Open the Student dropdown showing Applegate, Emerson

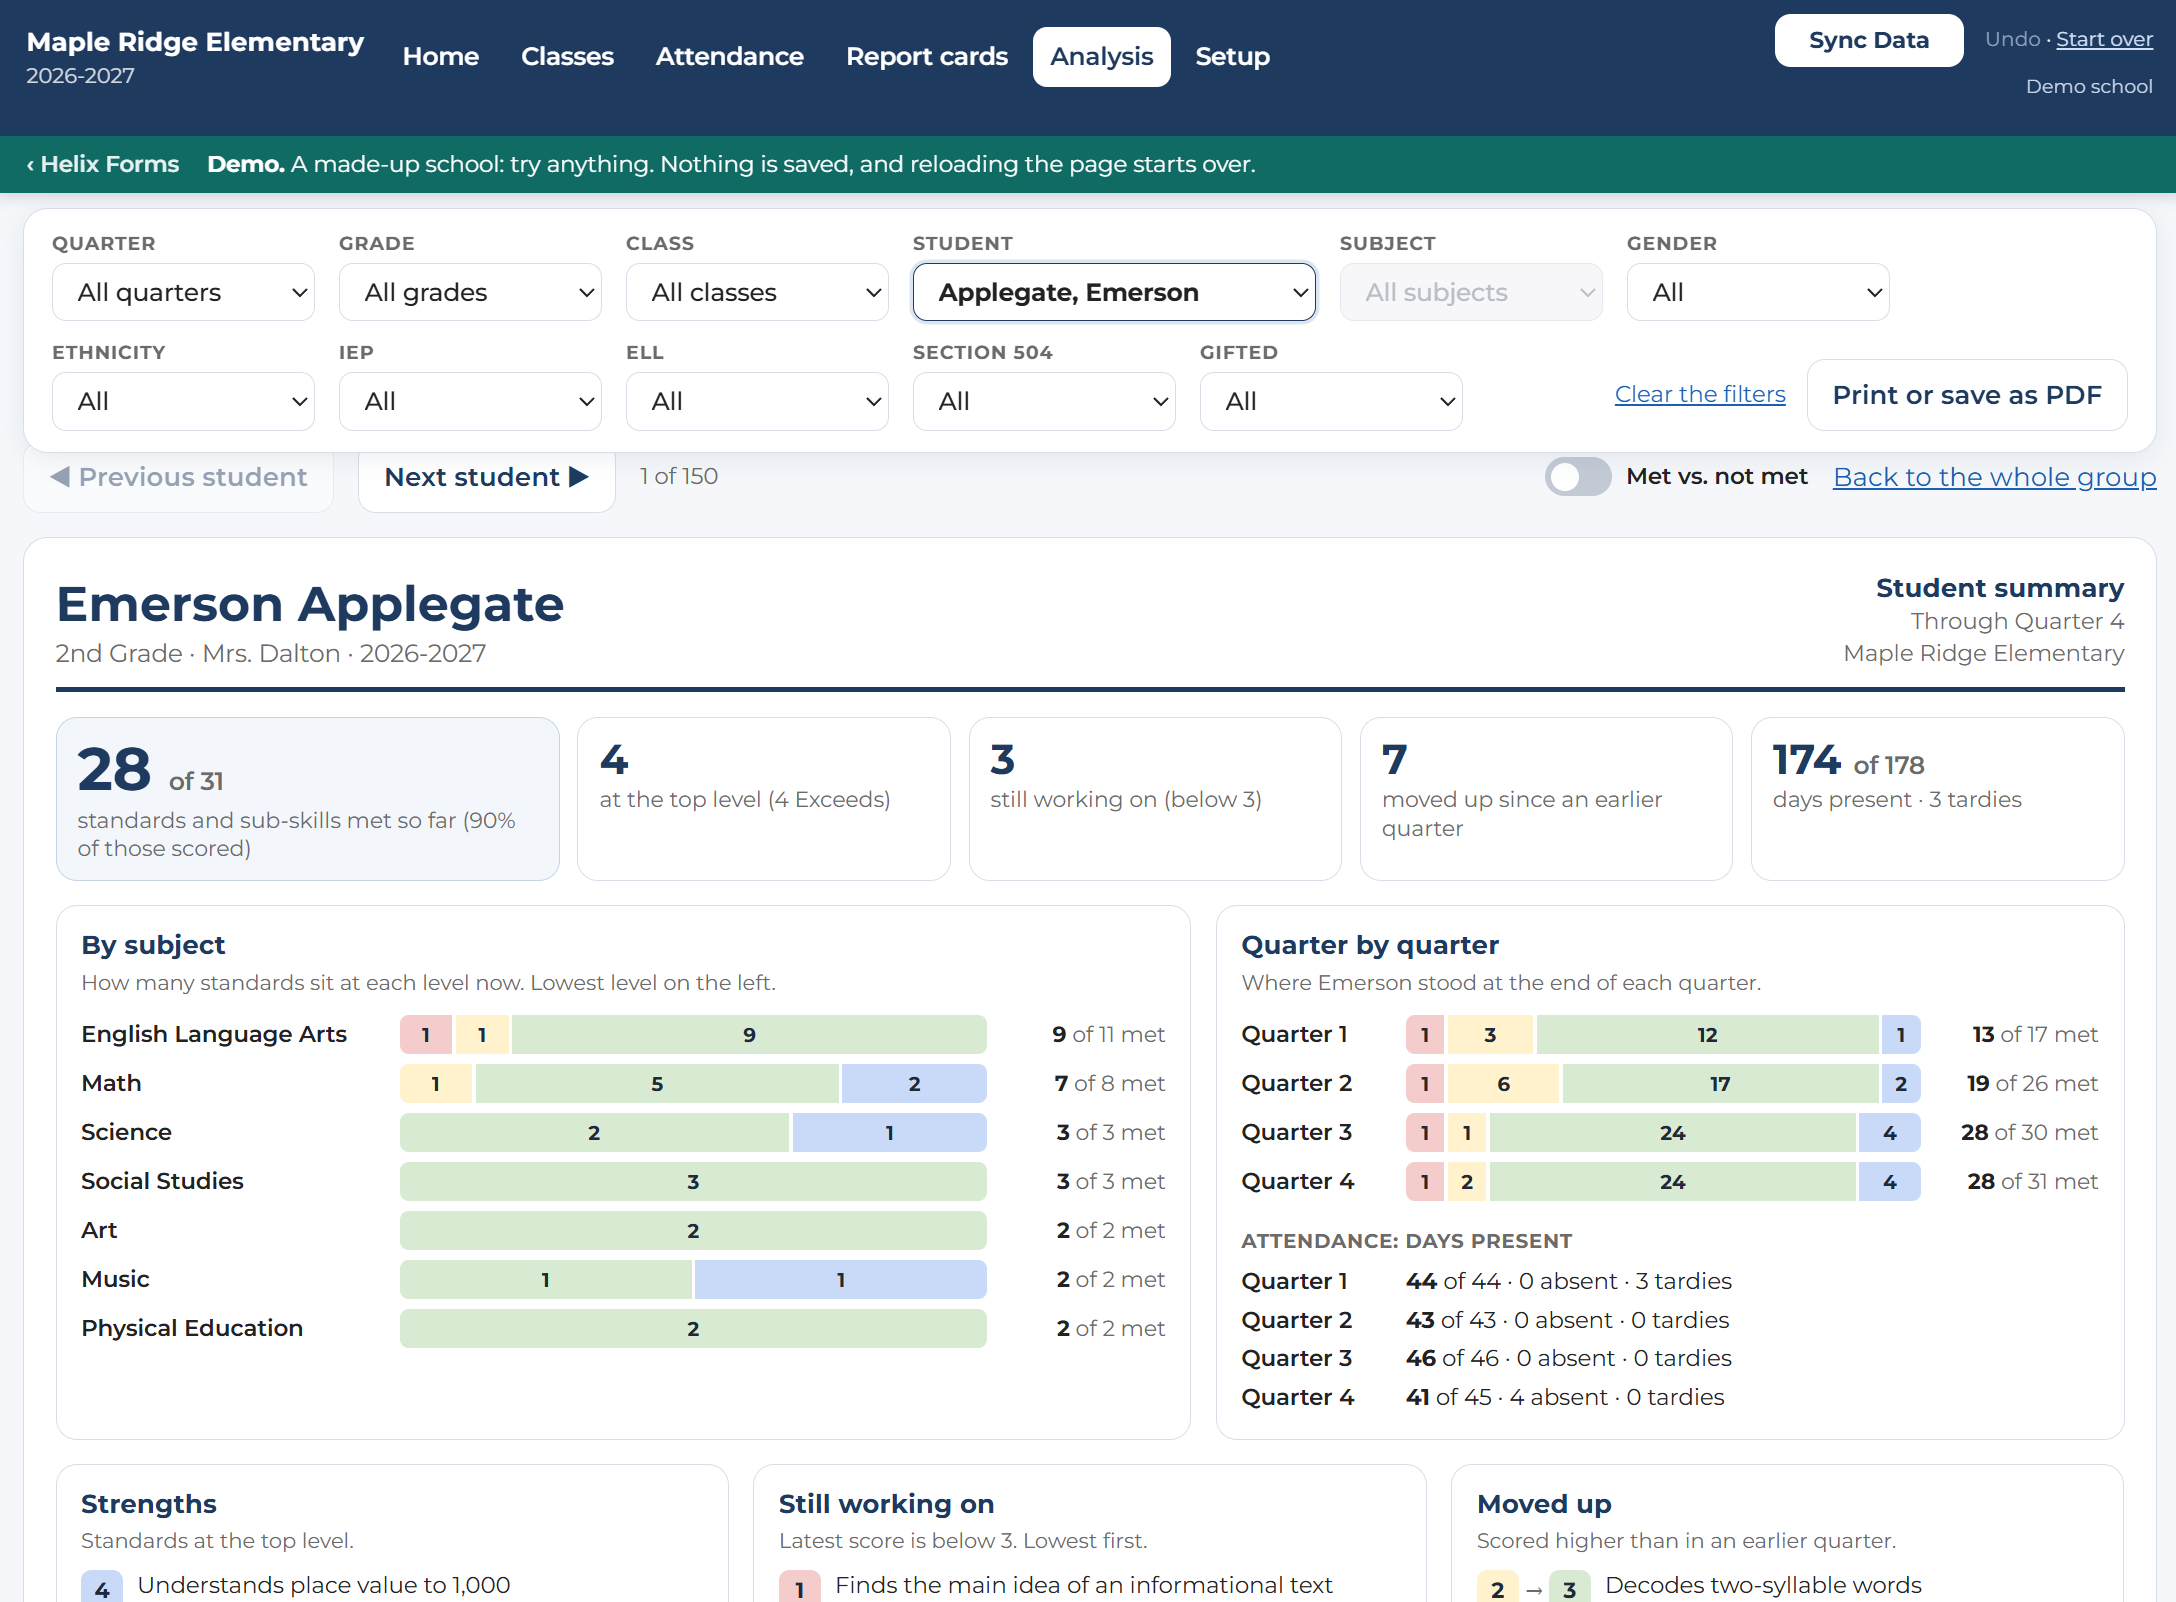(1114, 292)
